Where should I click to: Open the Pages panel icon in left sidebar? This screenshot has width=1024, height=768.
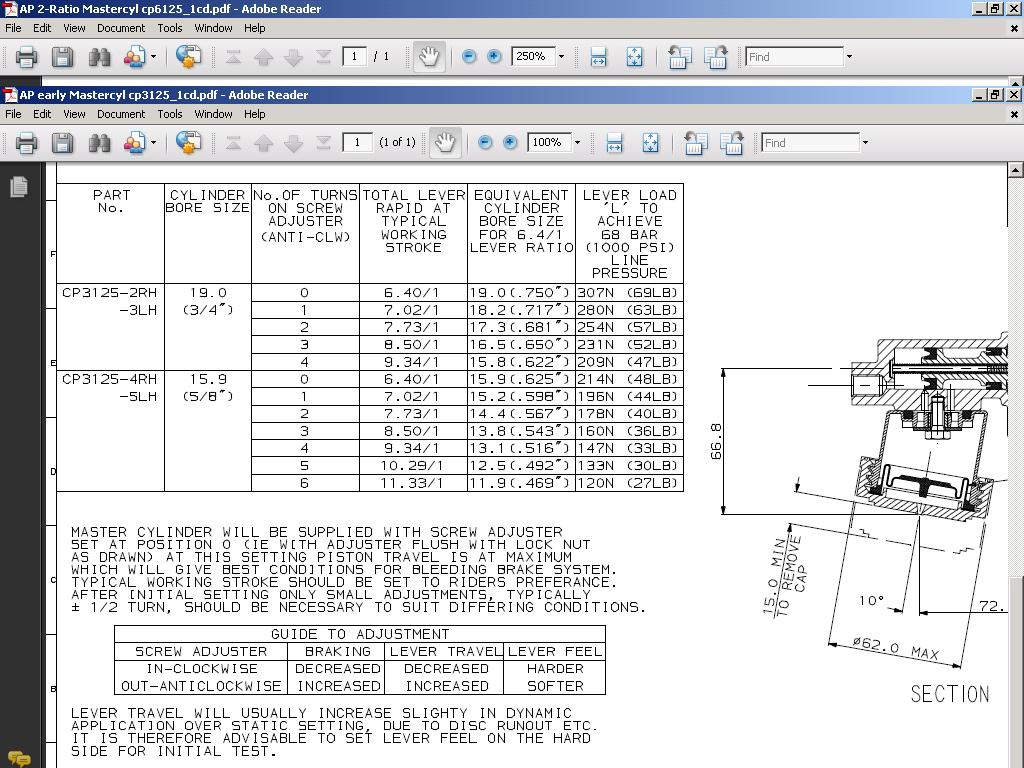click(18, 187)
